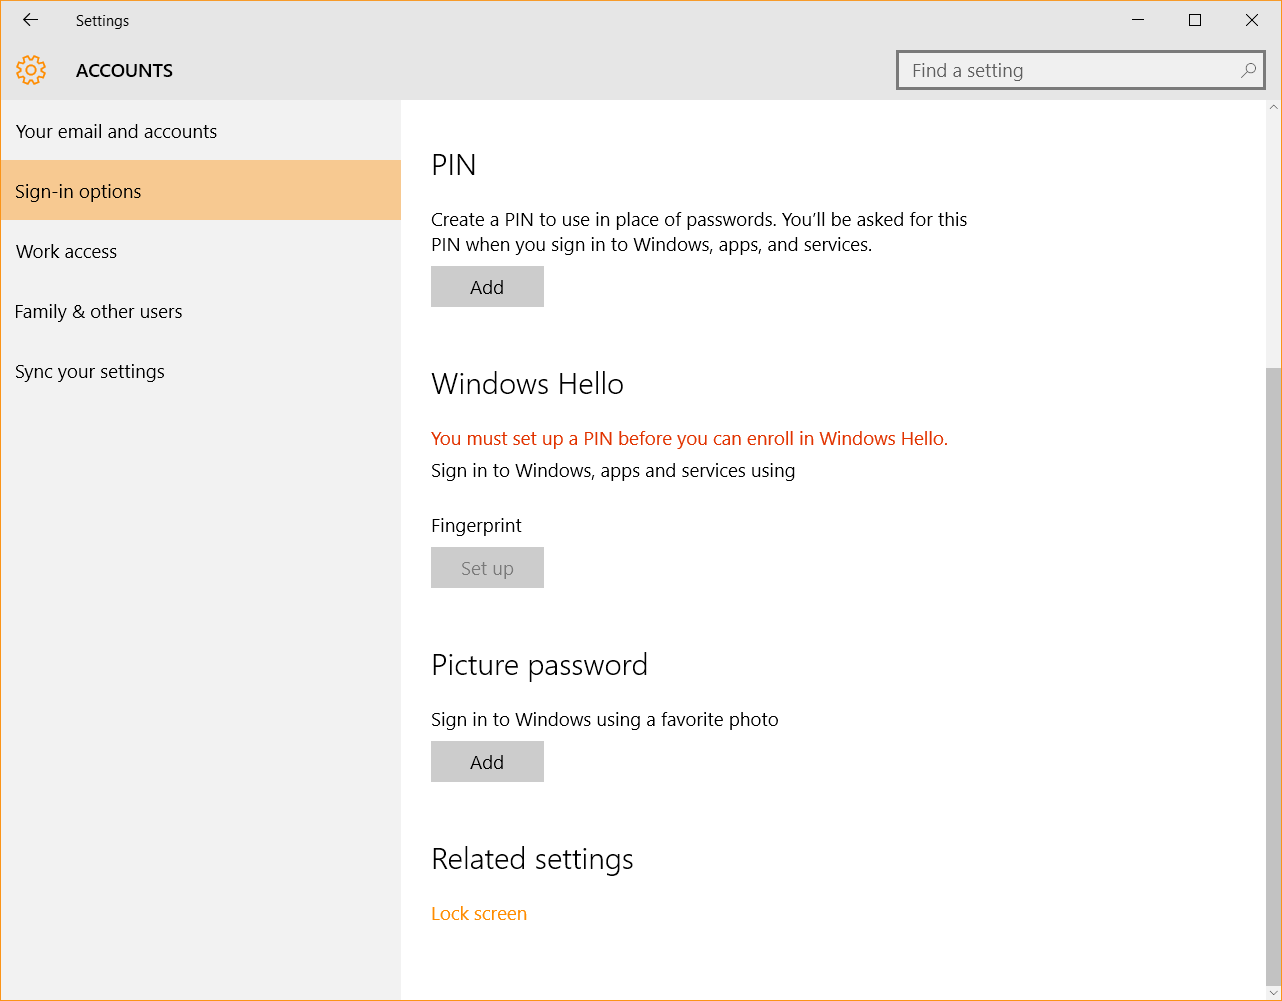Click the PIN heading
The image size is (1282, 1001).
click(x=454, y=165)
